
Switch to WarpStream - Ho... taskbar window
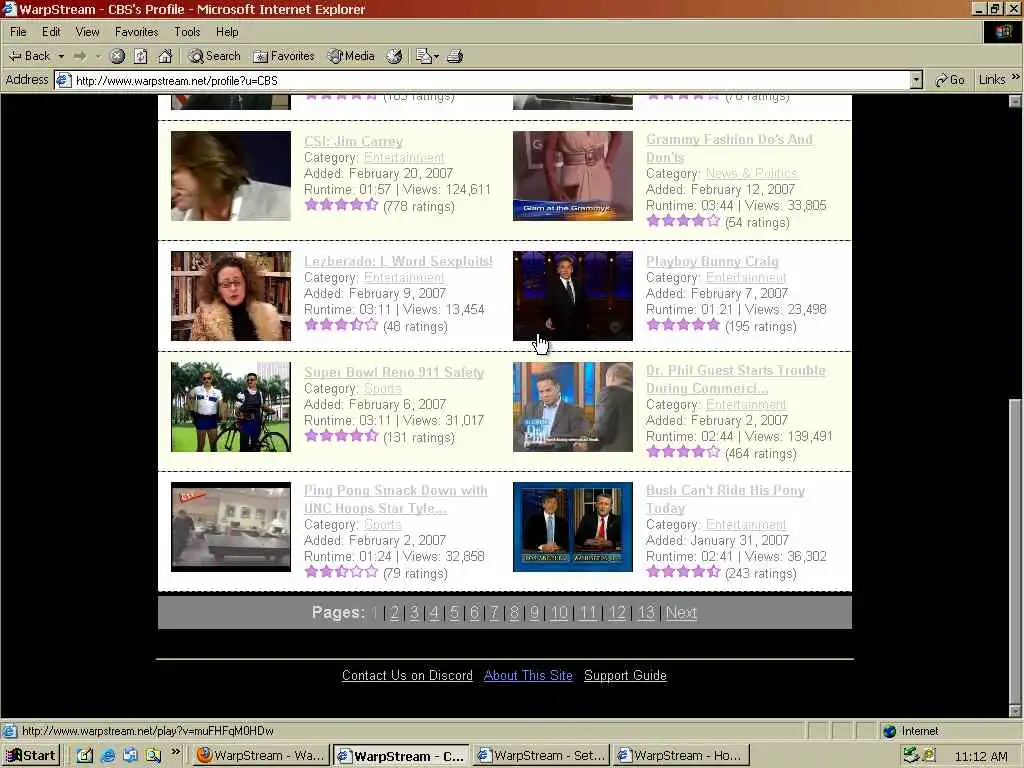tap(680, 756)
